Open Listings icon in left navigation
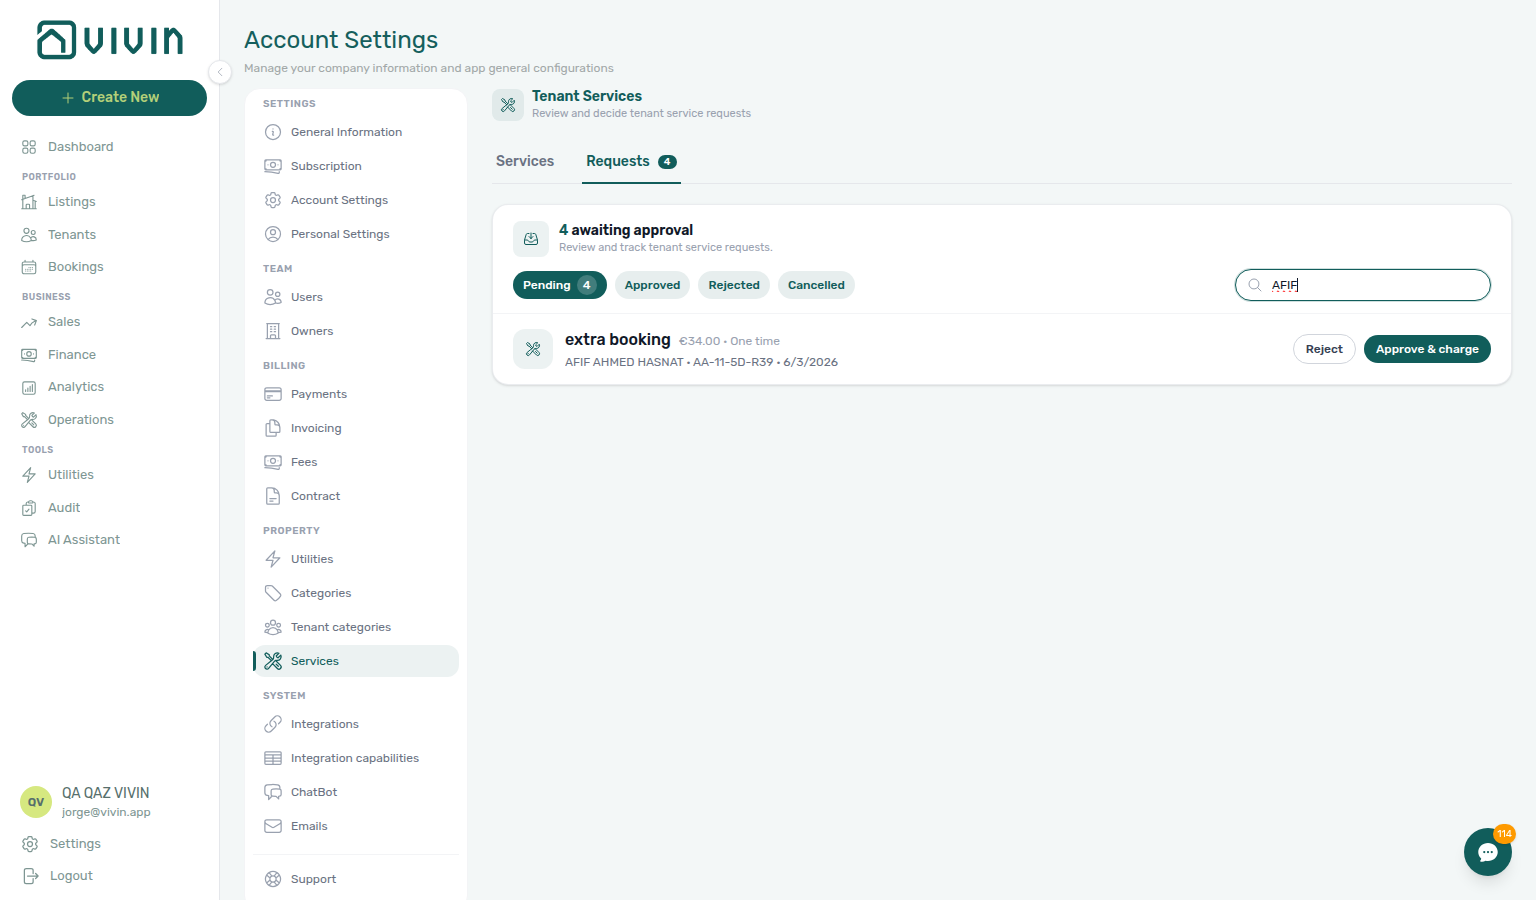Screen dimensions: 1536x900 (x=29, y=202)
